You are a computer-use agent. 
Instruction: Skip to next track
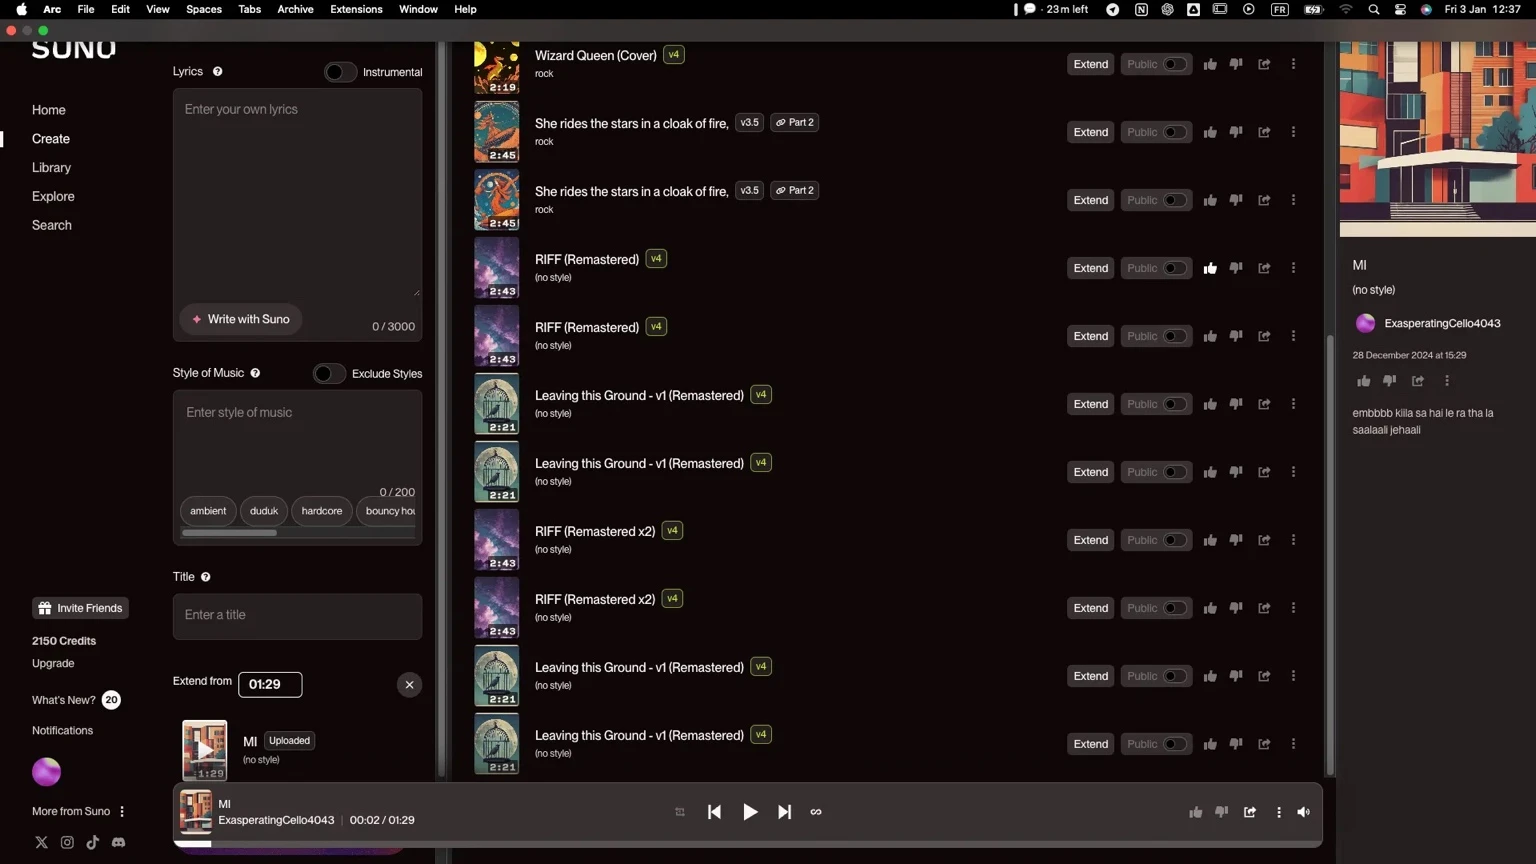(x=785, y=813)
